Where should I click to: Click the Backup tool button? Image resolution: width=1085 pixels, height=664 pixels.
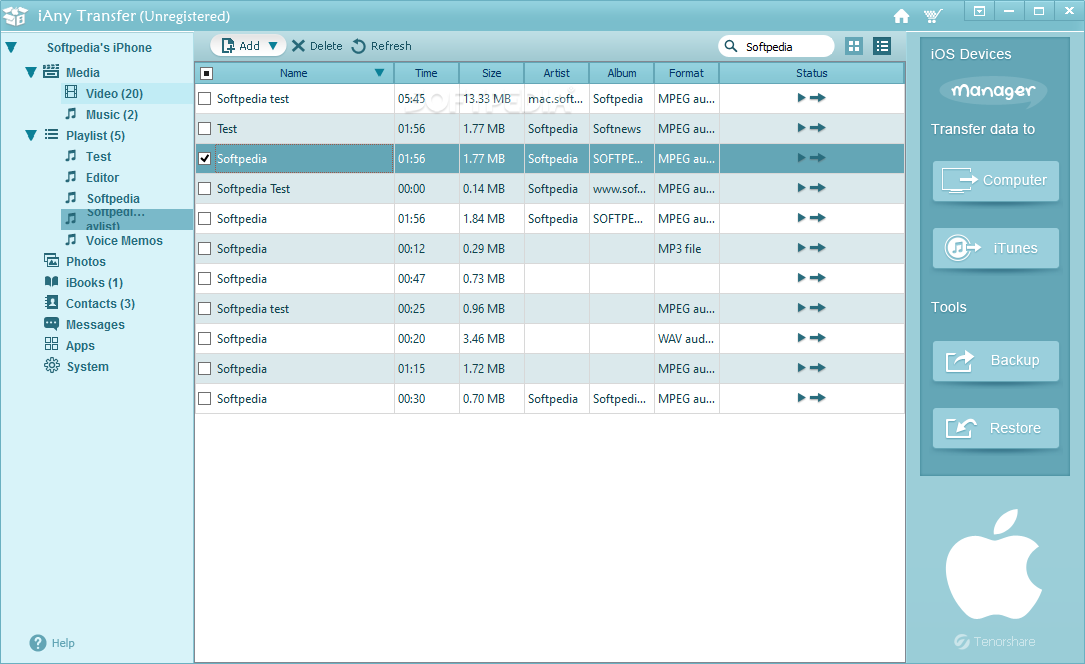[x=995, y=360]
